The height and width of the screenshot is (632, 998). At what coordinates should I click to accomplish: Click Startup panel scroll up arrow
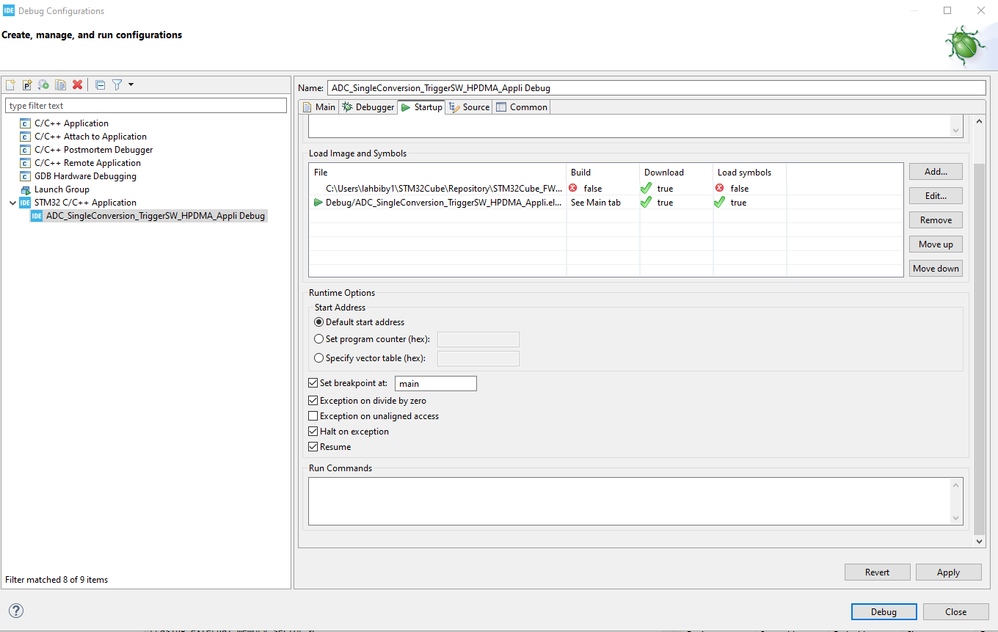click(979, 121)
